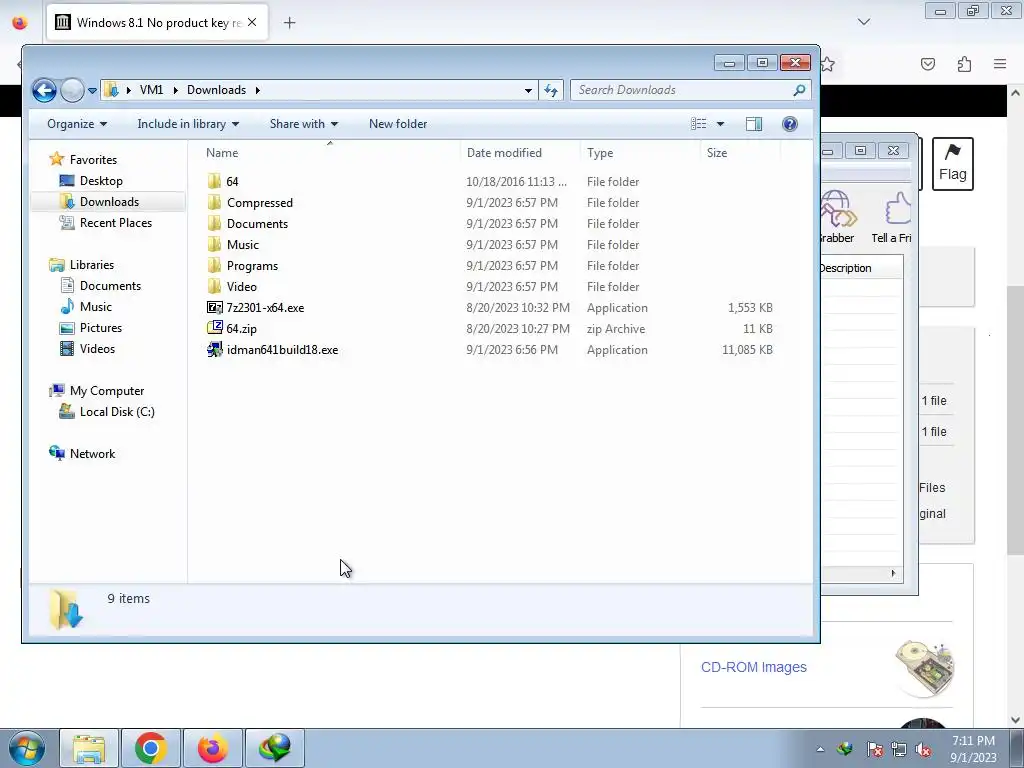
Task: Expand the view options dropdown arrow
Action: pos(720,124)
